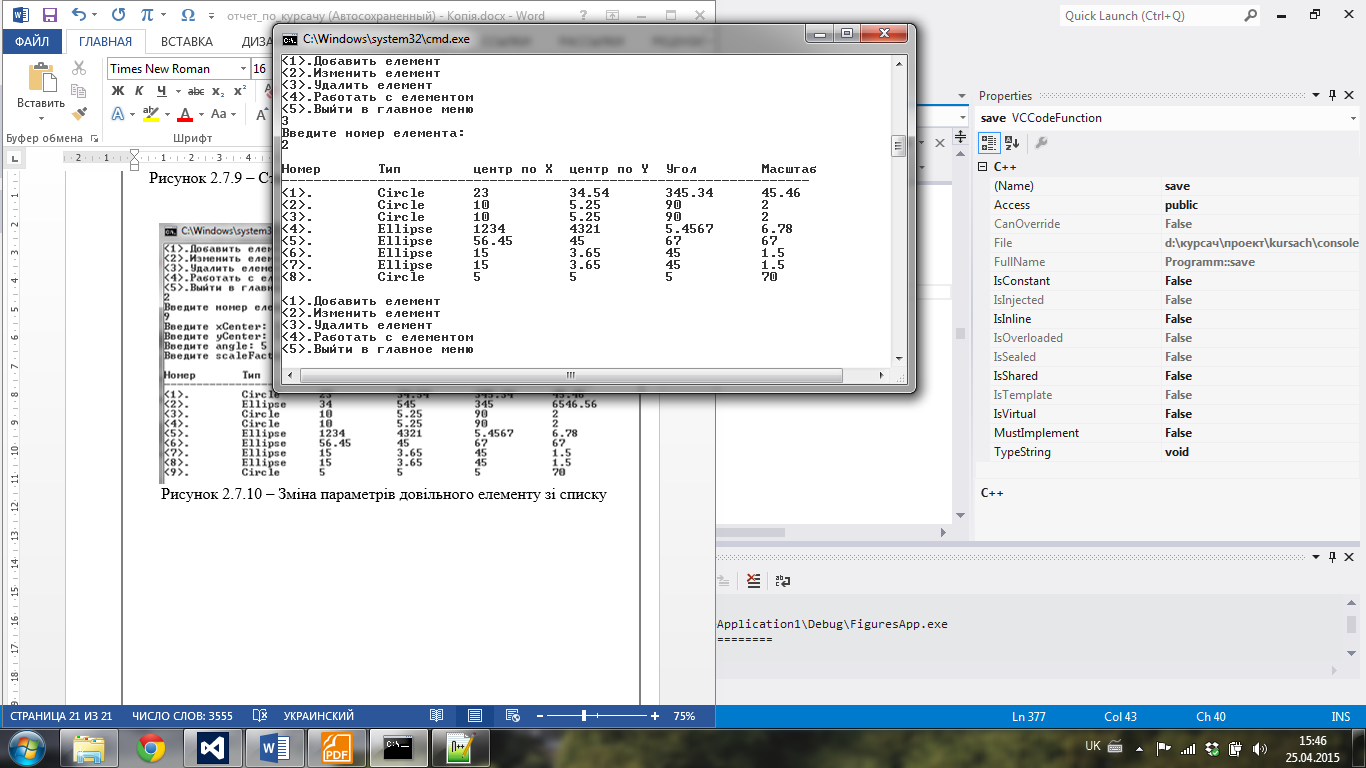
Task: Apply red font color
Action: click(183, 114)
